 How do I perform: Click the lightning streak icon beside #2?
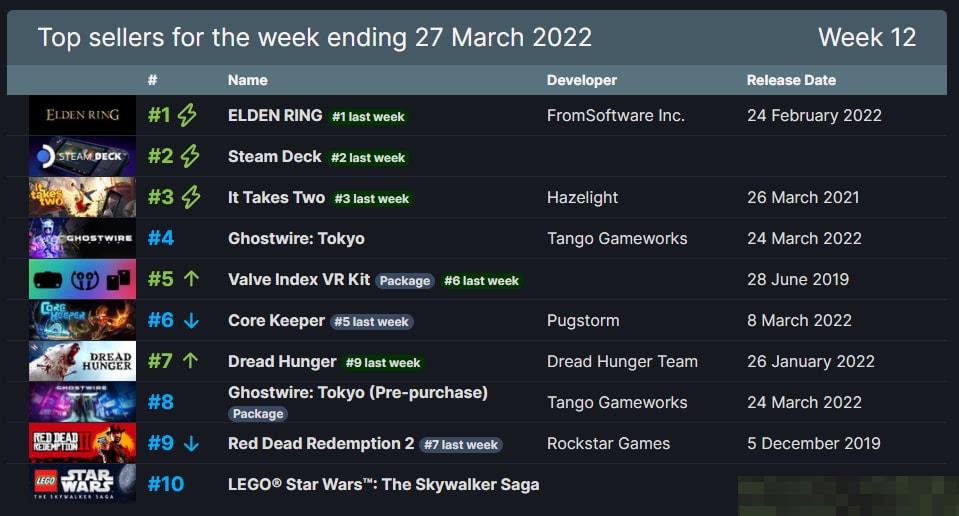coord(190,156)
